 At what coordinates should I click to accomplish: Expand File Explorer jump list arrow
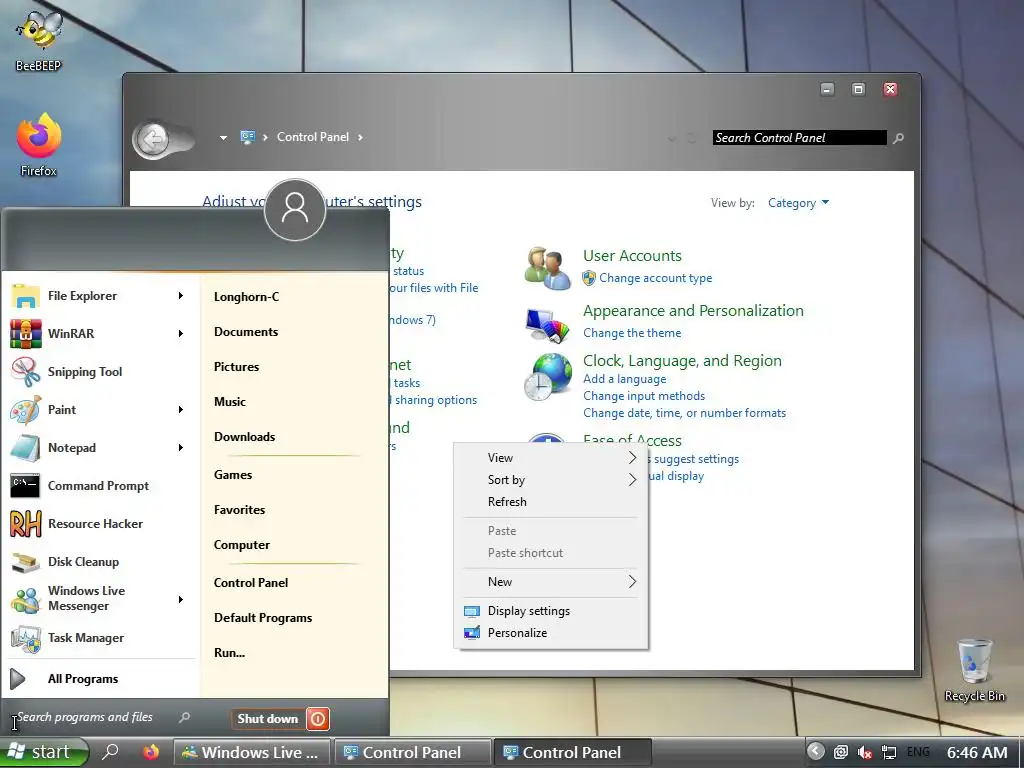point(181,296)
